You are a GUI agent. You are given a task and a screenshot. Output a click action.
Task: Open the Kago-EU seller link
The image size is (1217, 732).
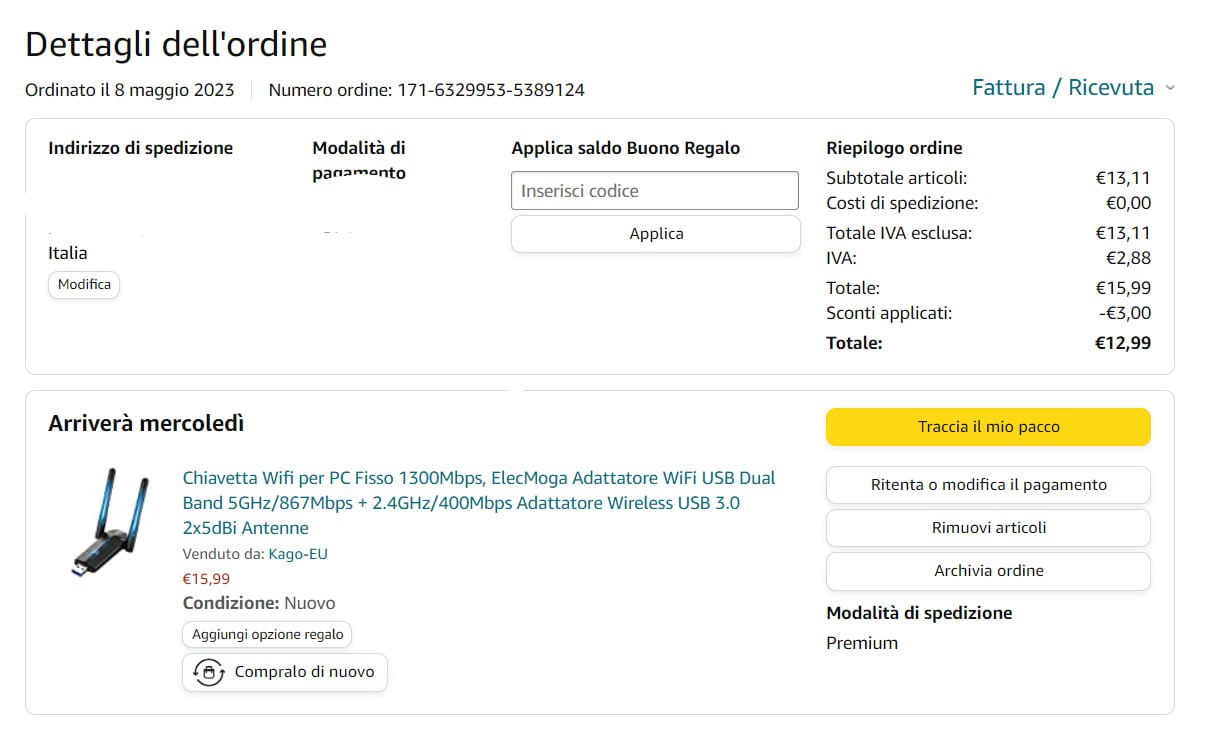pos(298,554)
